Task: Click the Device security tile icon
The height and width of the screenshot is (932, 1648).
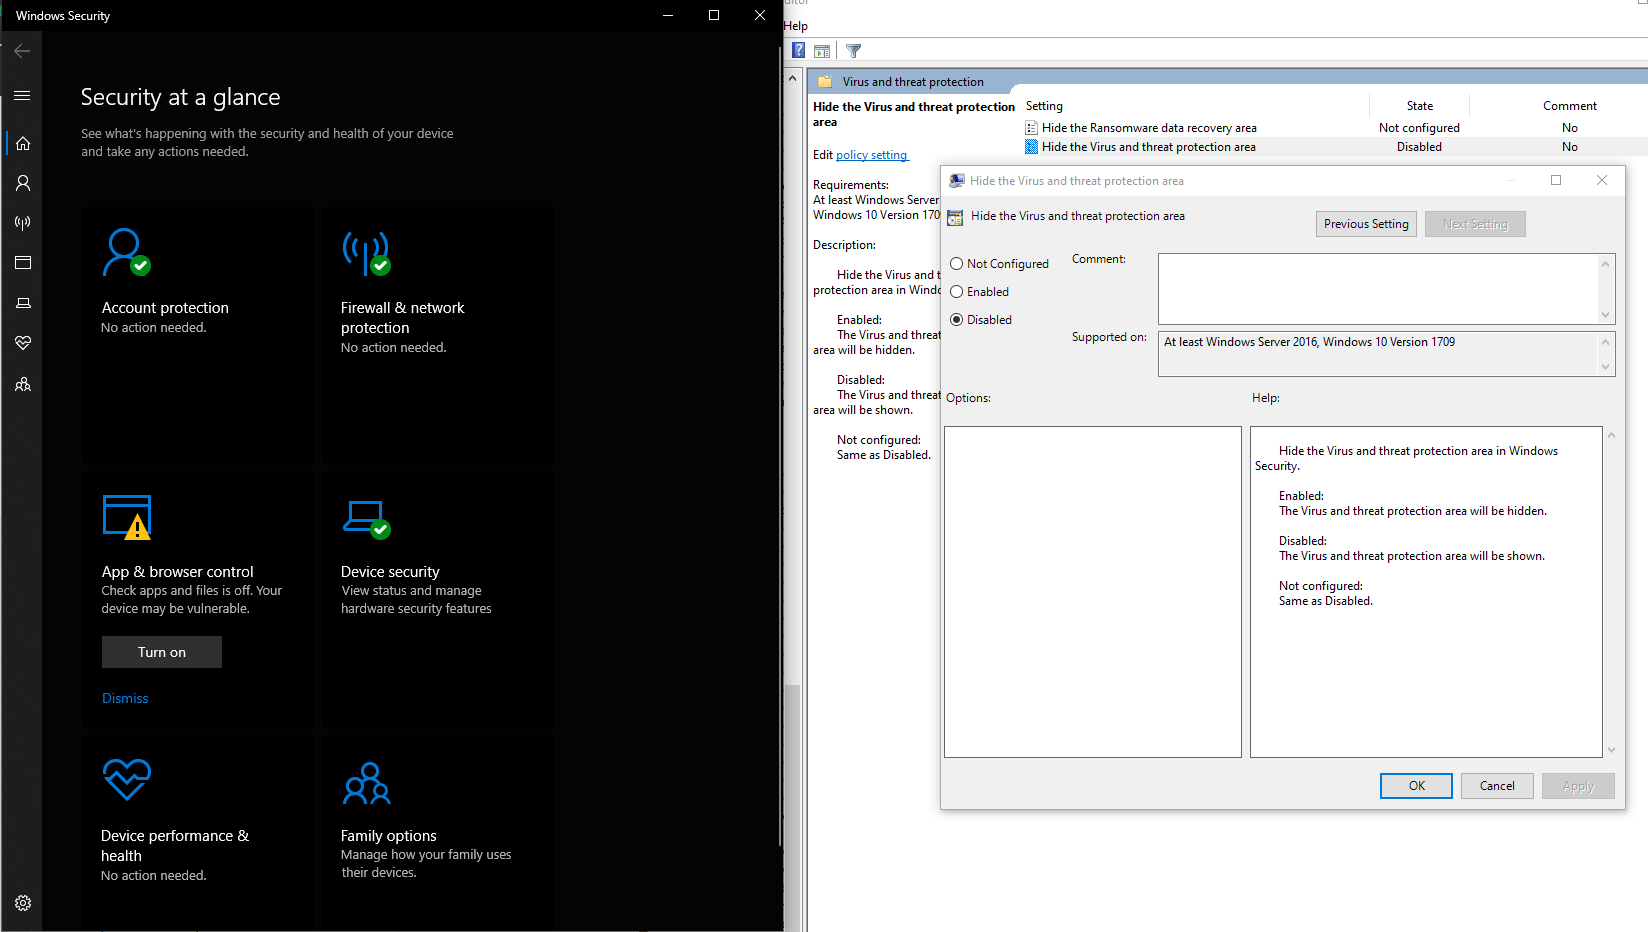Action: (366, 518)
